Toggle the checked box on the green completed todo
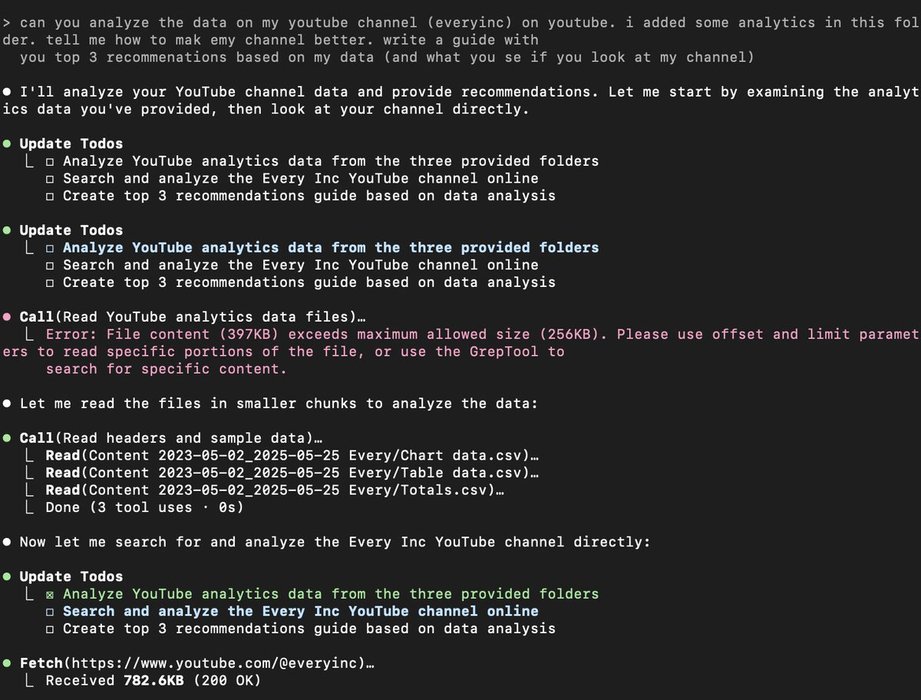The image size is (921, 700). pos(50,594)
